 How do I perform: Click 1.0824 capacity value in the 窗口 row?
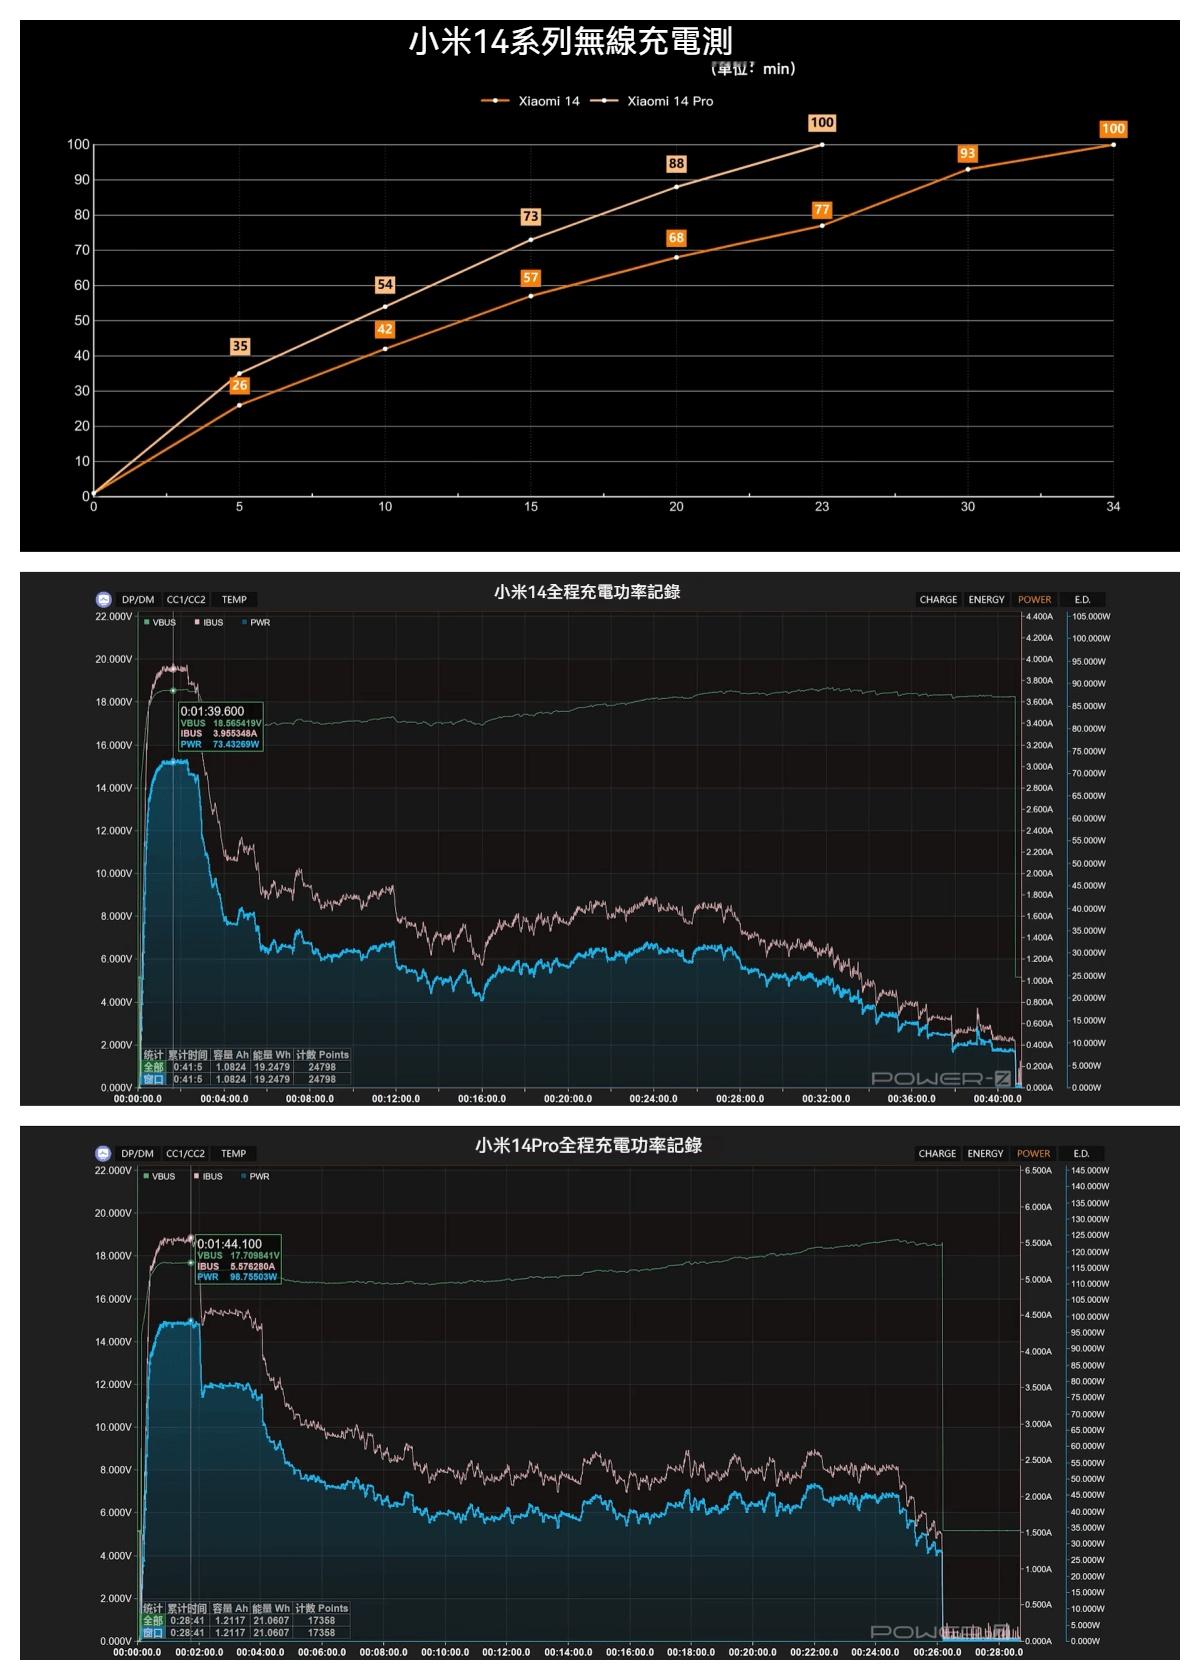pos(230,1080)
